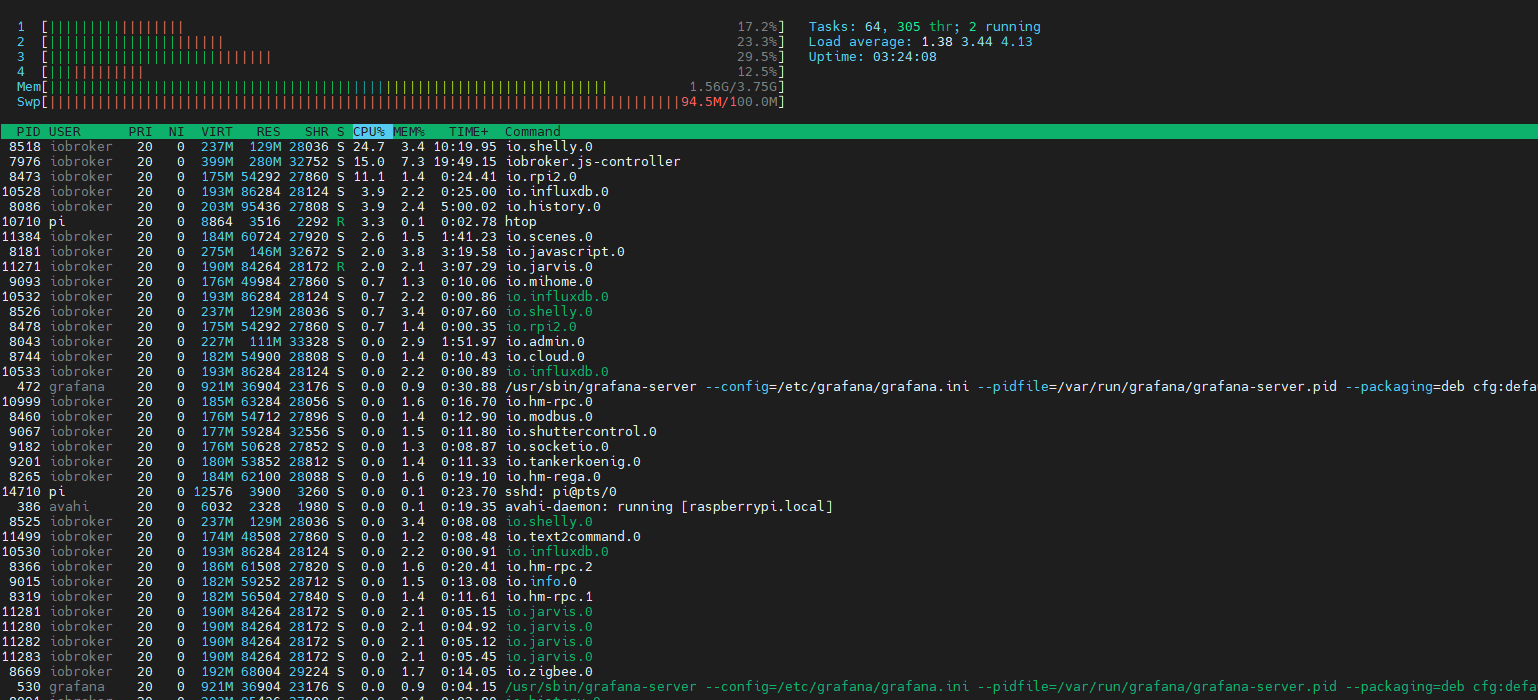Select the io.zigbee.0 process row
The image size is (1538, 700).
click(548, 672)
